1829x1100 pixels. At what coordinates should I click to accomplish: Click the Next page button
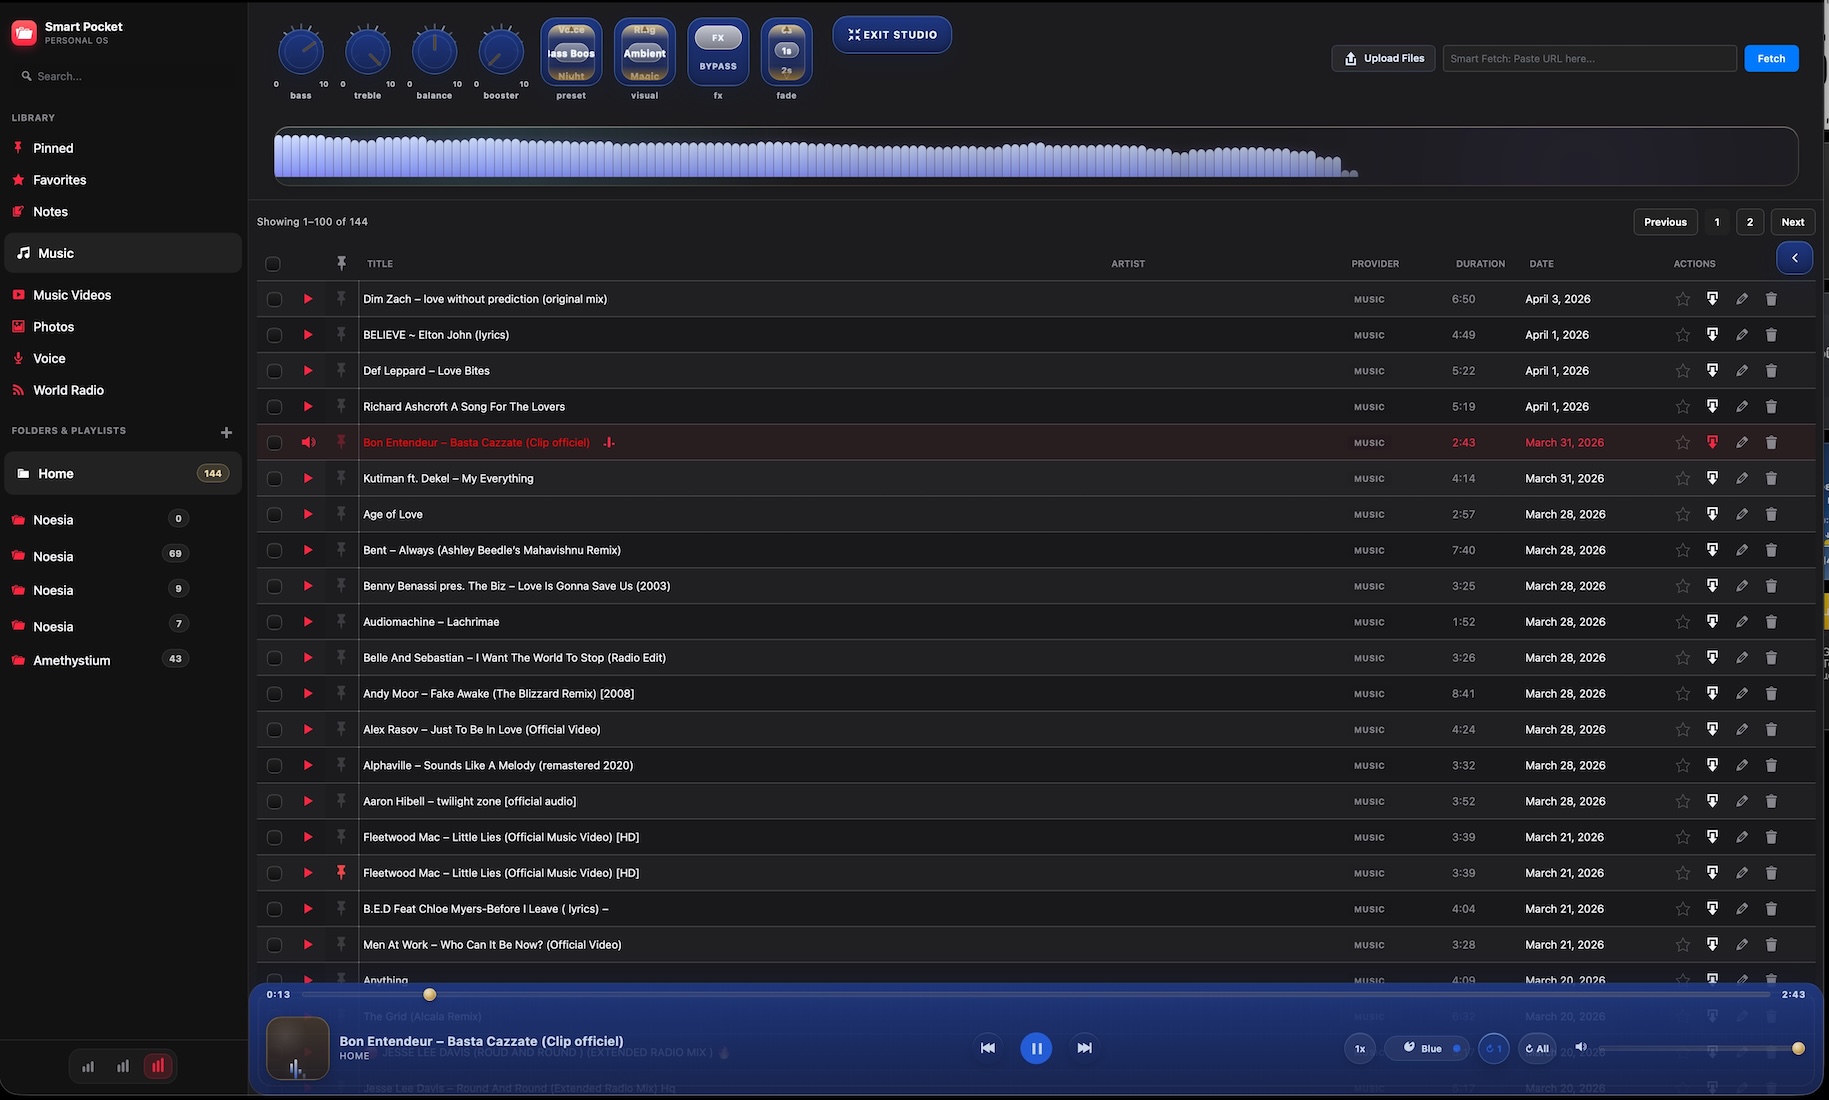click(x=1793, y=222)
